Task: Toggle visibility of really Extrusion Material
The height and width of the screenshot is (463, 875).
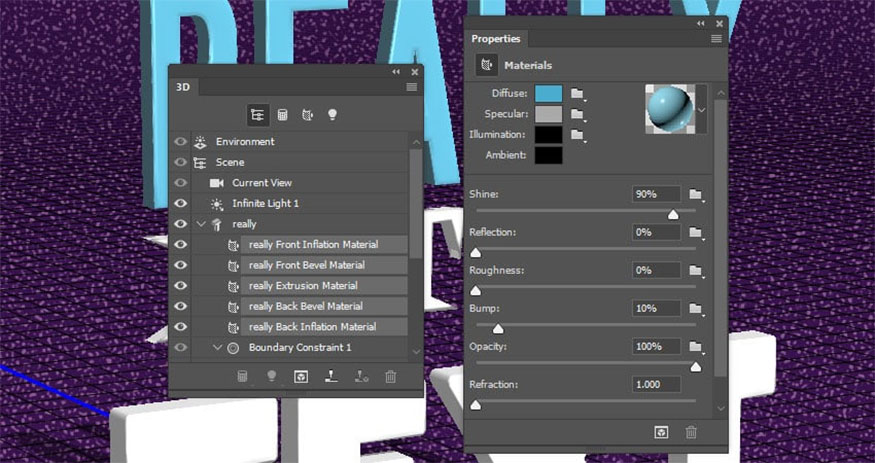Action: (x=181, y=286)
